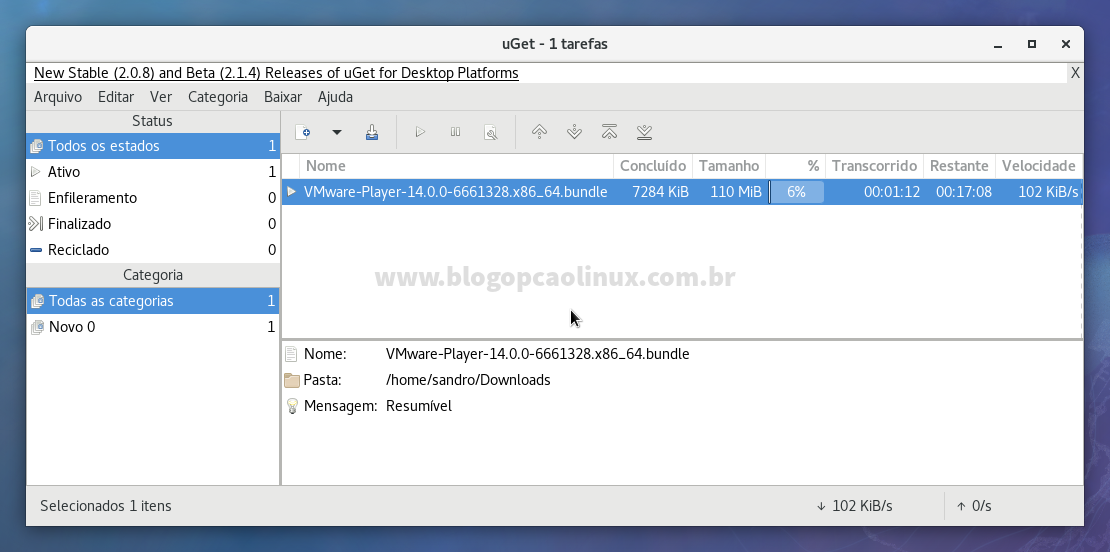Open the New Stable and Beta releases link
Viewport: 1110px width, 552px height.
pos(276,73)
